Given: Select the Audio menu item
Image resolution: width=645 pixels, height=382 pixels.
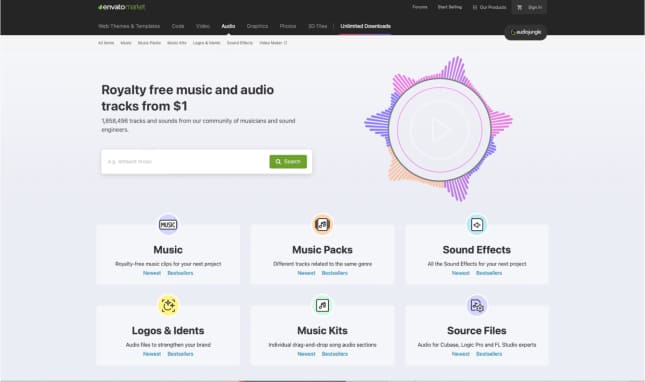Looking at the screenshot, I should coord(228,26).
